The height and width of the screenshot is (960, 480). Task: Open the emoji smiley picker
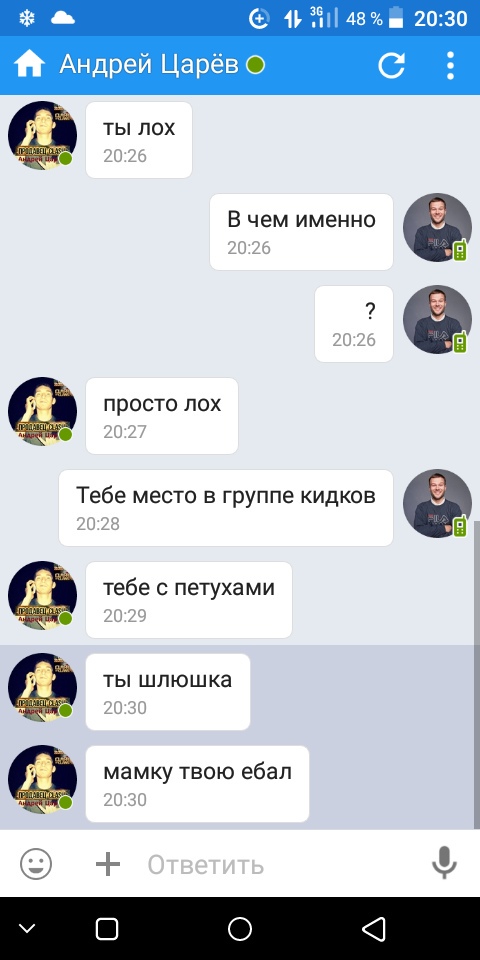[x=36, y=864]
